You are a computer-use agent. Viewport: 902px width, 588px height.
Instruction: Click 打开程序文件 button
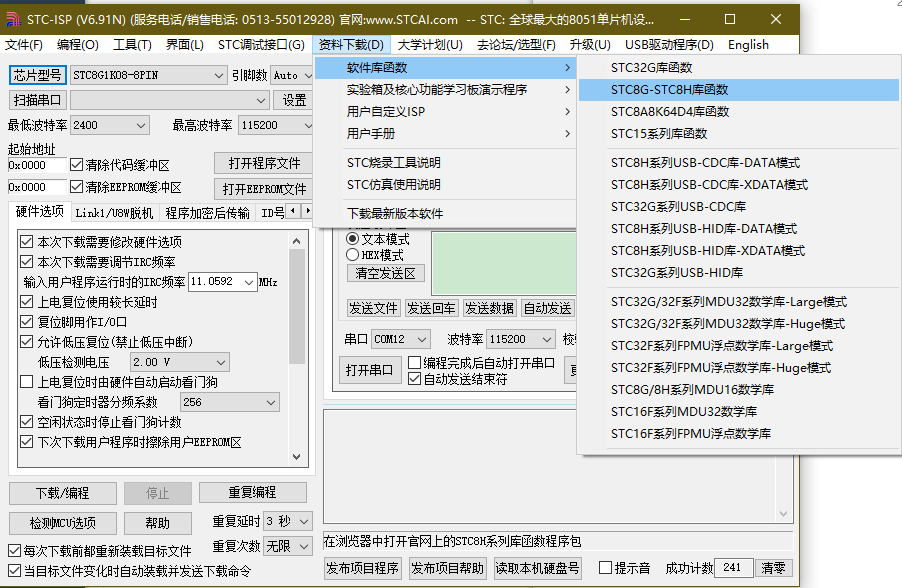[x=263, y=163]
